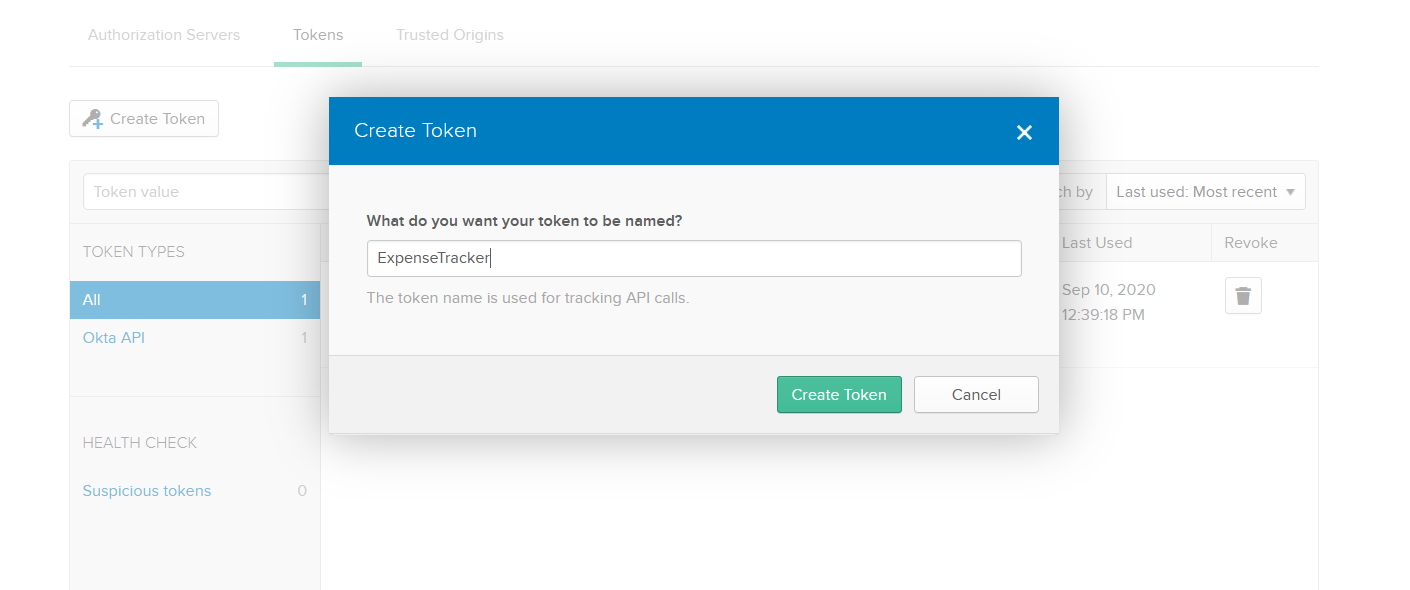Close the Create Token dialog with X
This screenshot has height=590, width=1410.
click(1024, 132)
